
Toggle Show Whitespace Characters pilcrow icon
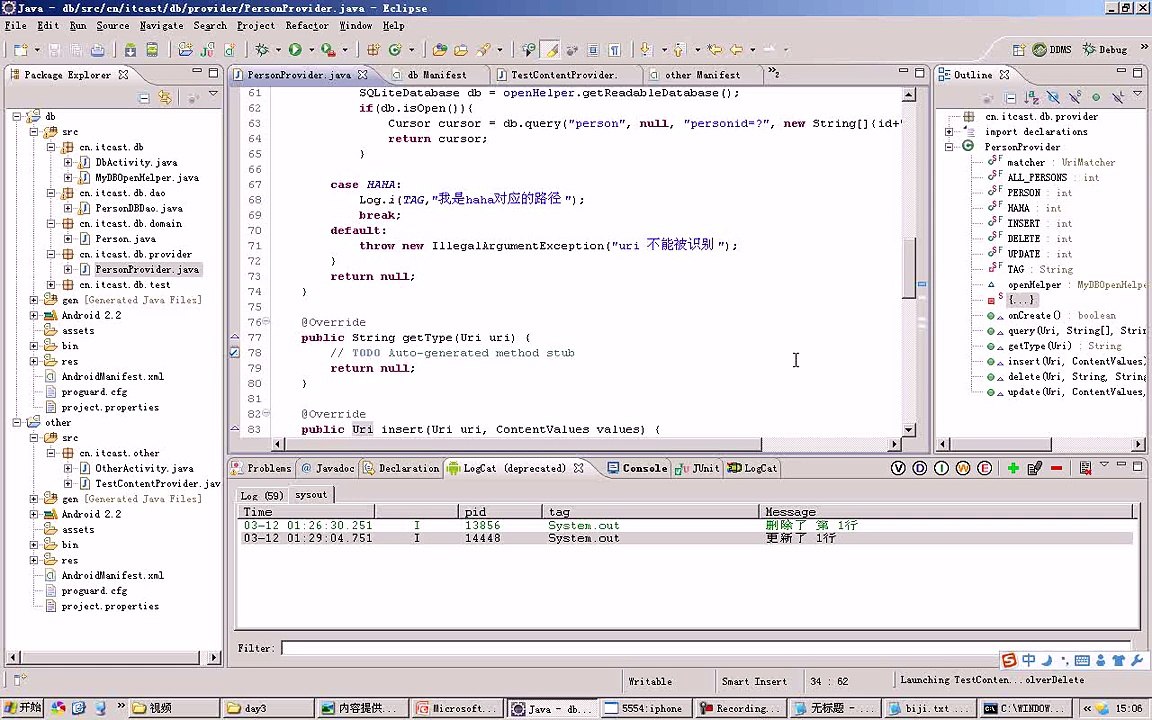point(615,50)
